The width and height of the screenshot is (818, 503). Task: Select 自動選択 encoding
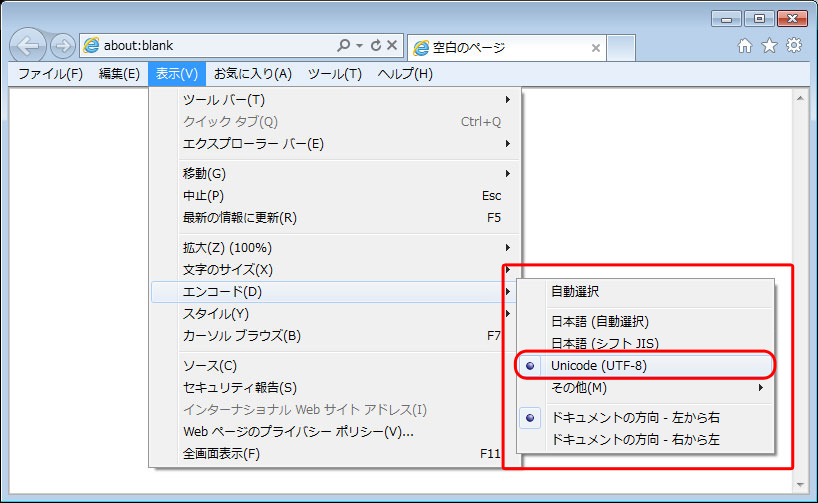645,291
